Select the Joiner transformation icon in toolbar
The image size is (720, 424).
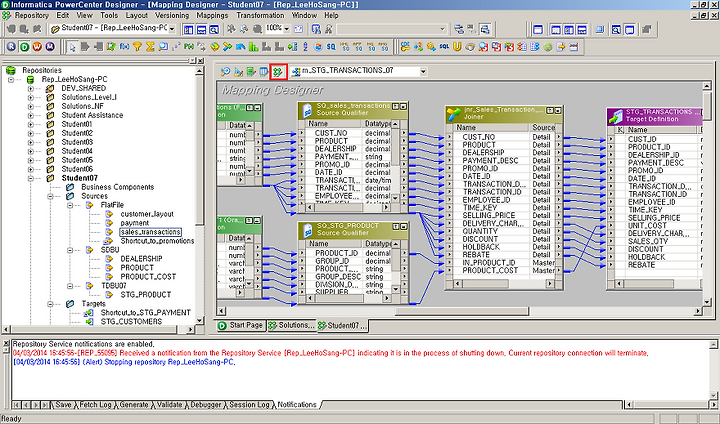(x=227, y=47)
